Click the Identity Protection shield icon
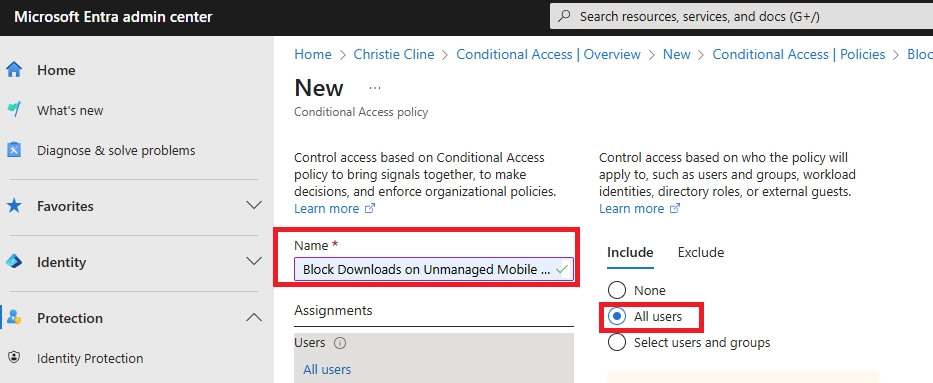Viewport: 933px width, 383px height. (14, 358)
